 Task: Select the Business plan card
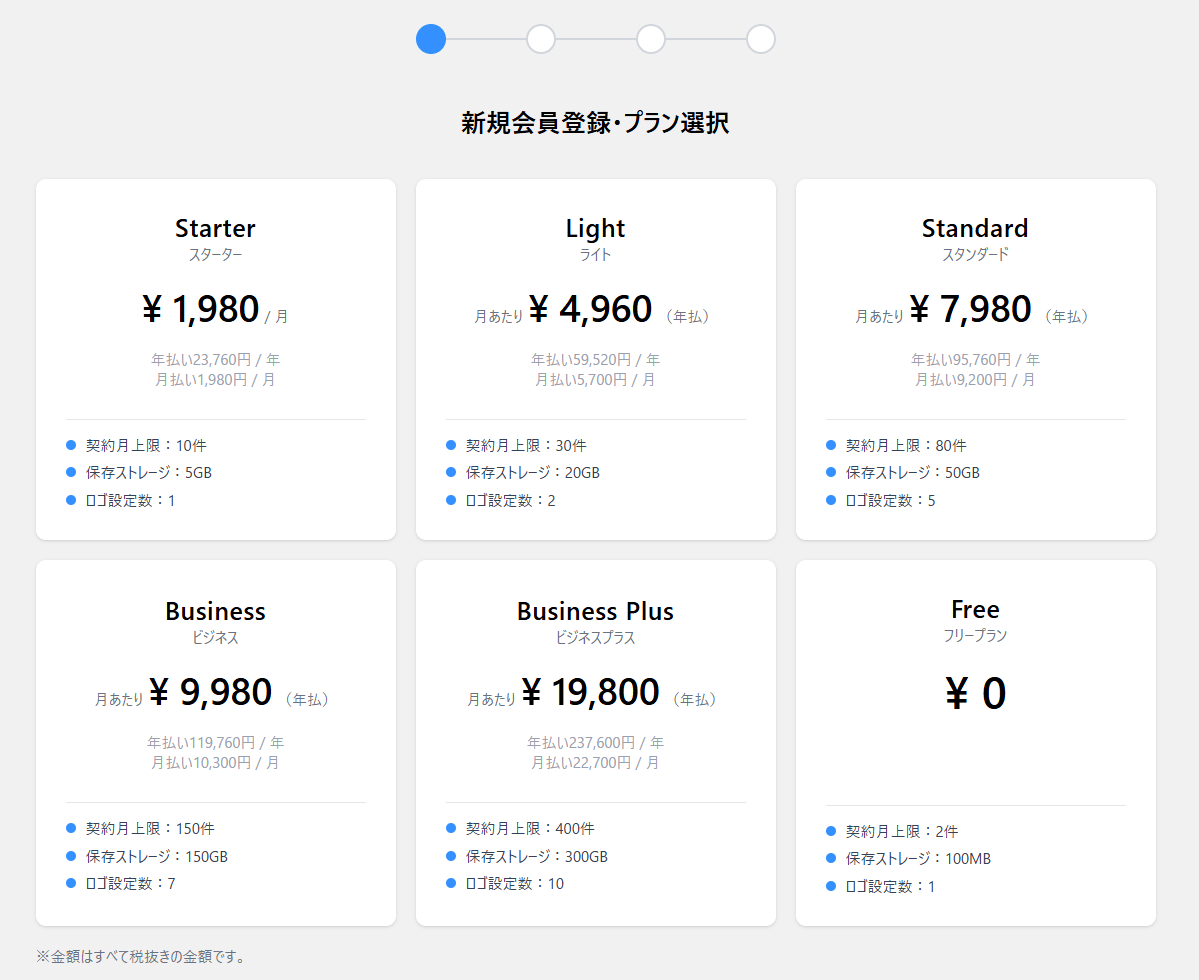coord(215,742)
